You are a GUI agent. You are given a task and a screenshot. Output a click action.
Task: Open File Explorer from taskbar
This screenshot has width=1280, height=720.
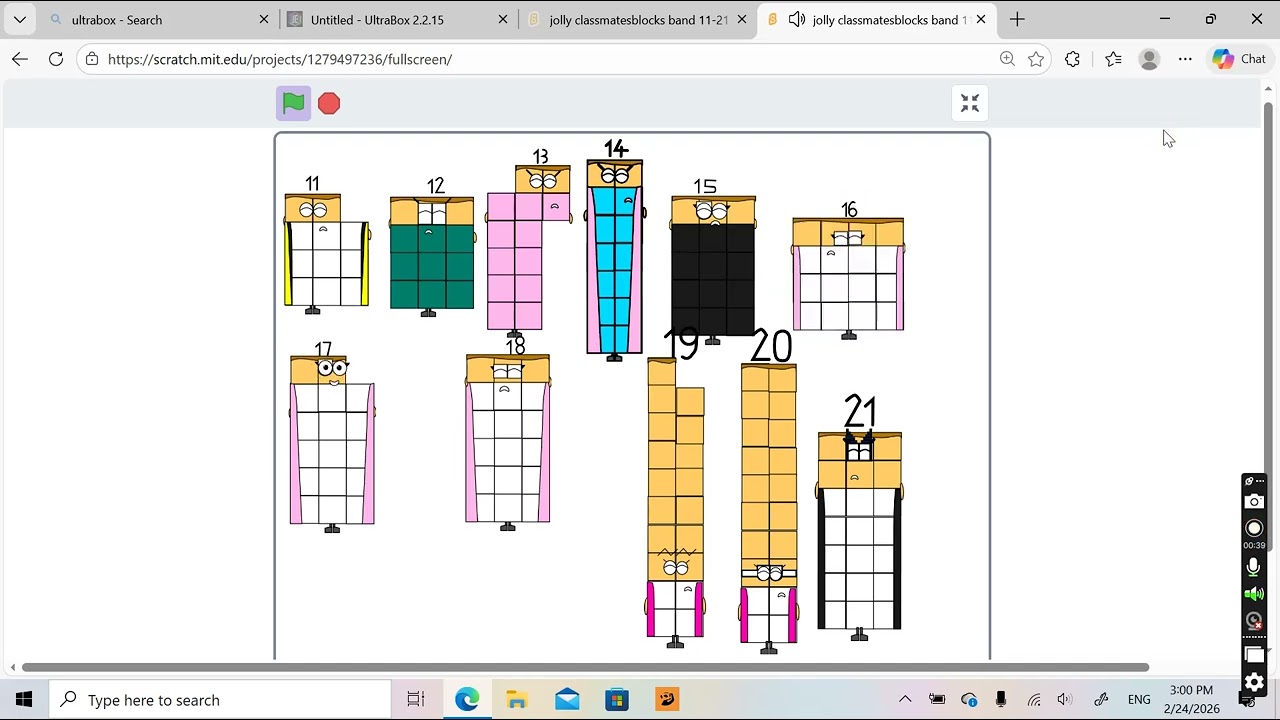coord(517,700)
